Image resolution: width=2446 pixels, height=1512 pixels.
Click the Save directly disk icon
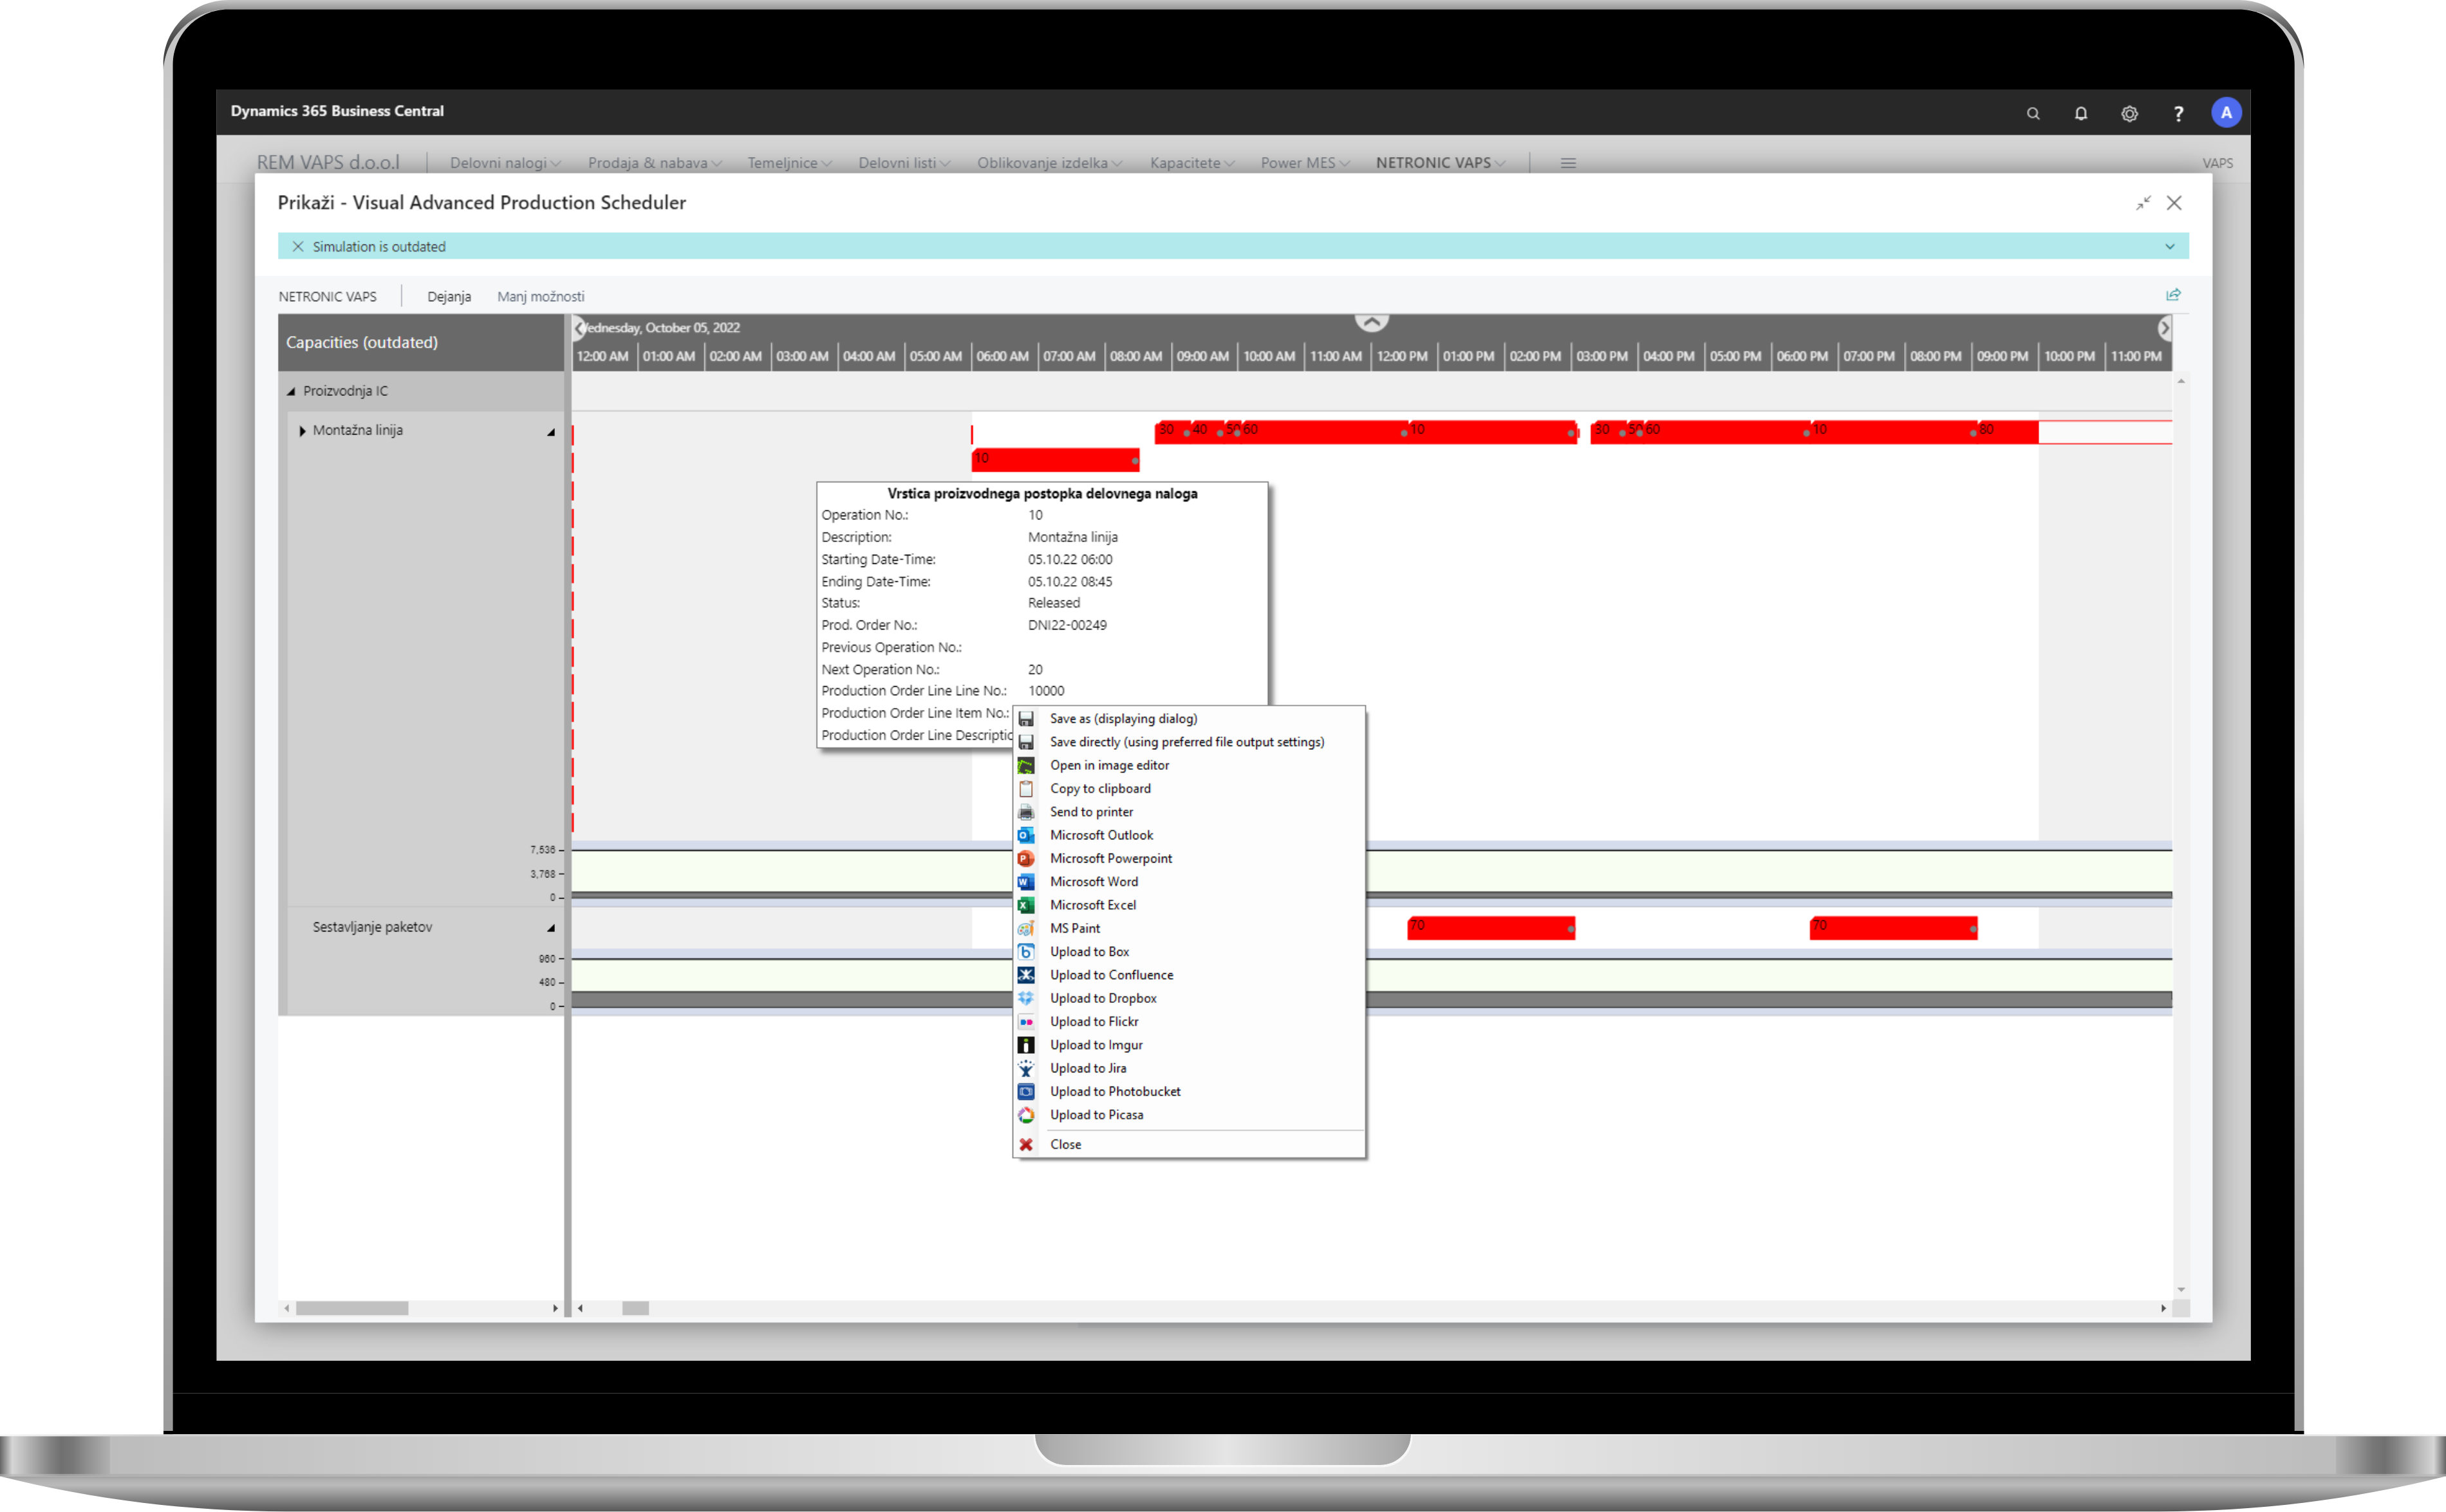pyautogui.click(x=1026, y=742)
